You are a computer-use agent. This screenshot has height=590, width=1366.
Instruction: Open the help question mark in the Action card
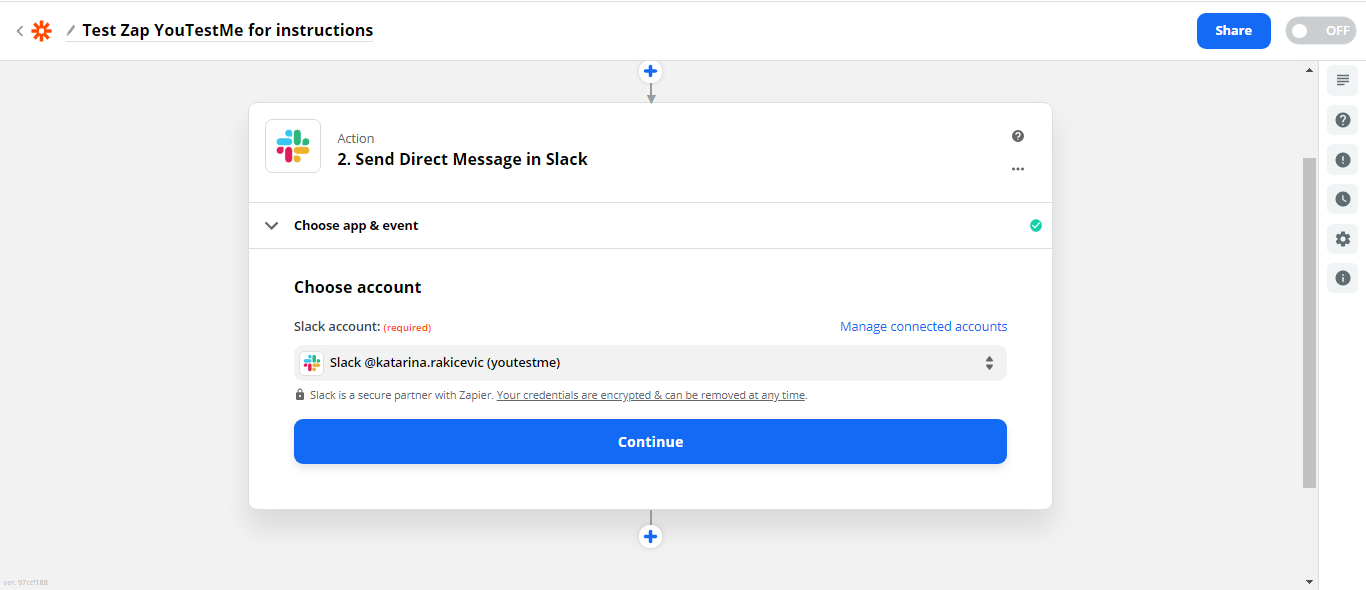1017,136
